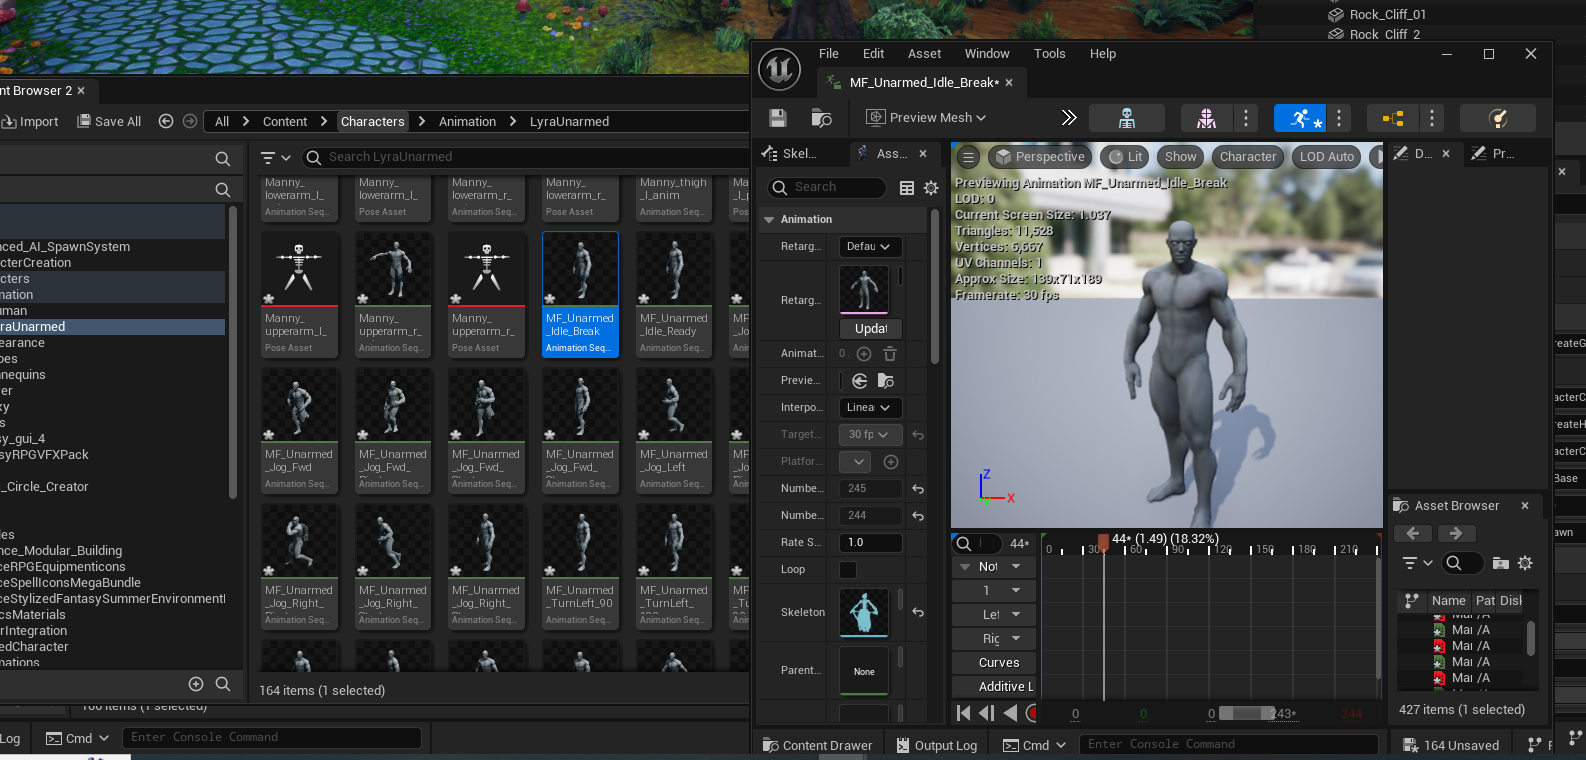This screenshot has width=1586, height=760.
Task: Switch to Skeletal Mesh editor mode icon
Action: point(1206,118)
